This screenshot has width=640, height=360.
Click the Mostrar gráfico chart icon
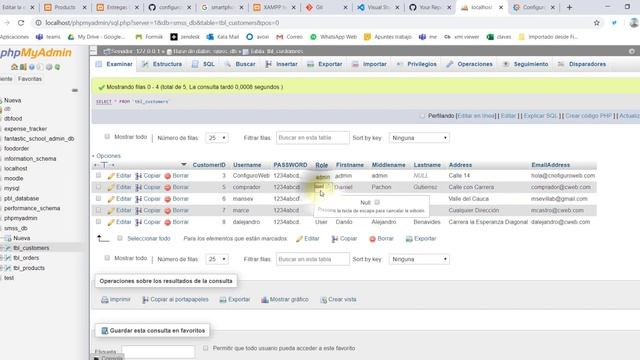(x=264, y=300)
